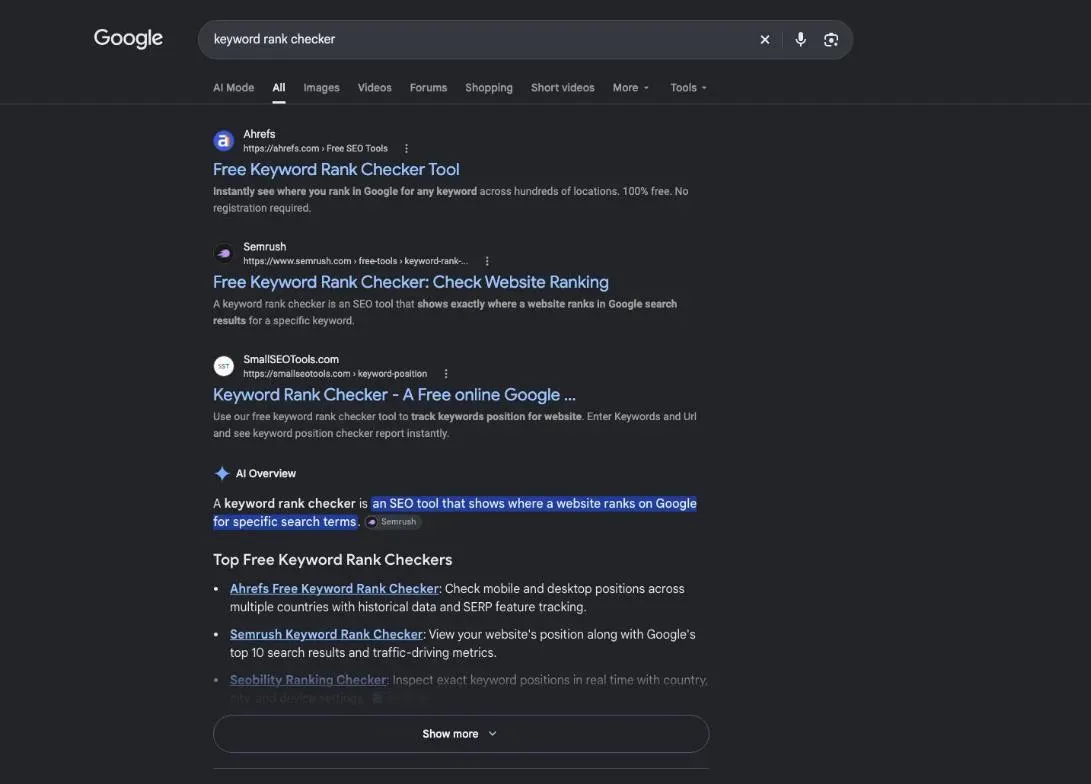The image size is (1091, 784).
Task: Click the ahrefs.com Free SEO Tools URL
Action: pos(315,149)
